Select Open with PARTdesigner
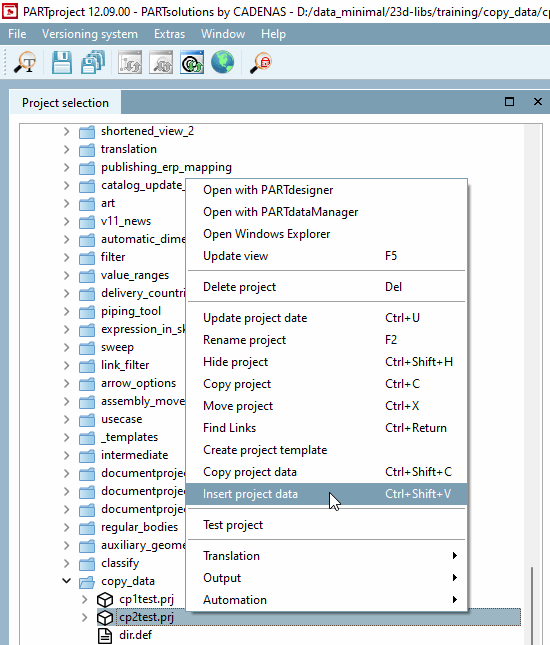This screenshot has height=645, width=550. tap(327, 190)
